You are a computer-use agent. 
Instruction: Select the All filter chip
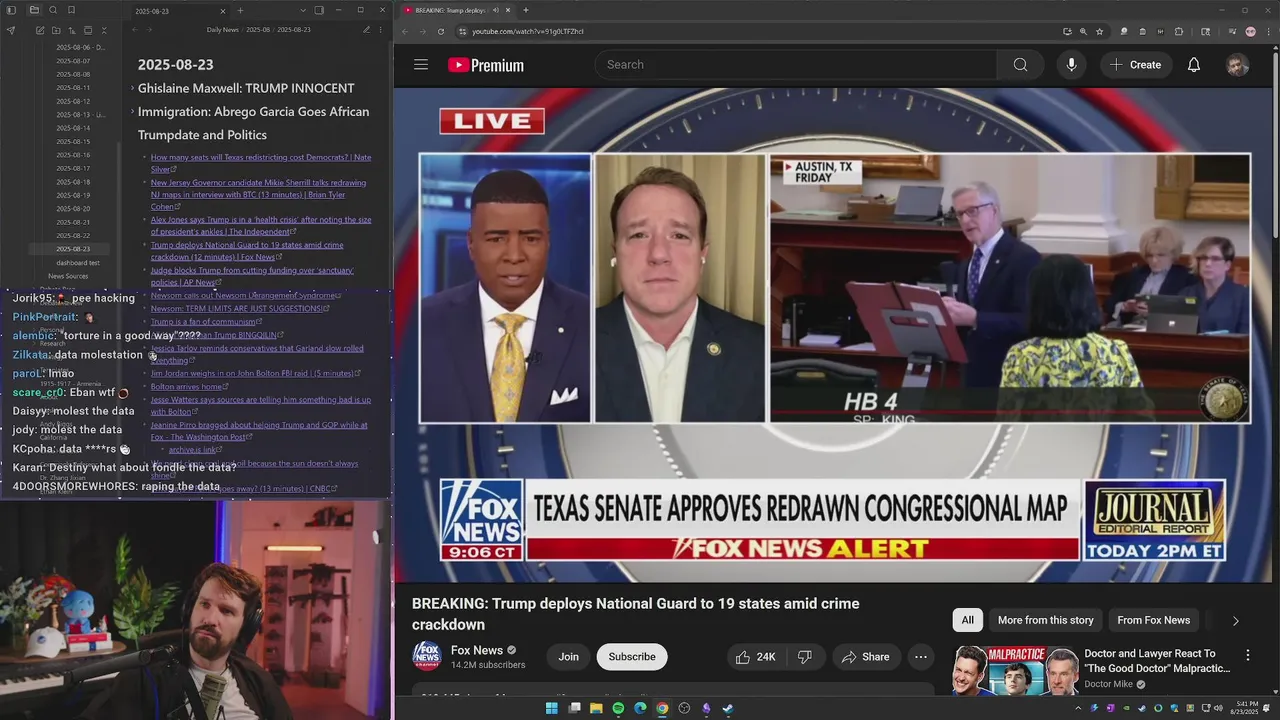pyautogui.click(x=967, y=620)
